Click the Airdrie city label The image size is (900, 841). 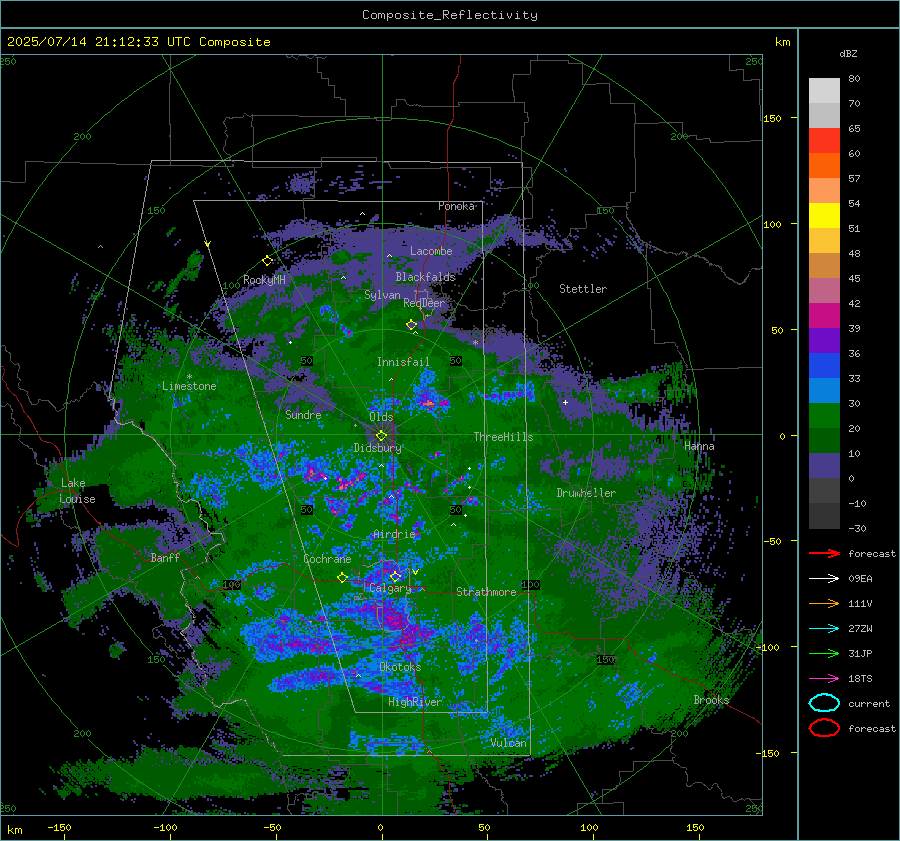tap(394, 534)
